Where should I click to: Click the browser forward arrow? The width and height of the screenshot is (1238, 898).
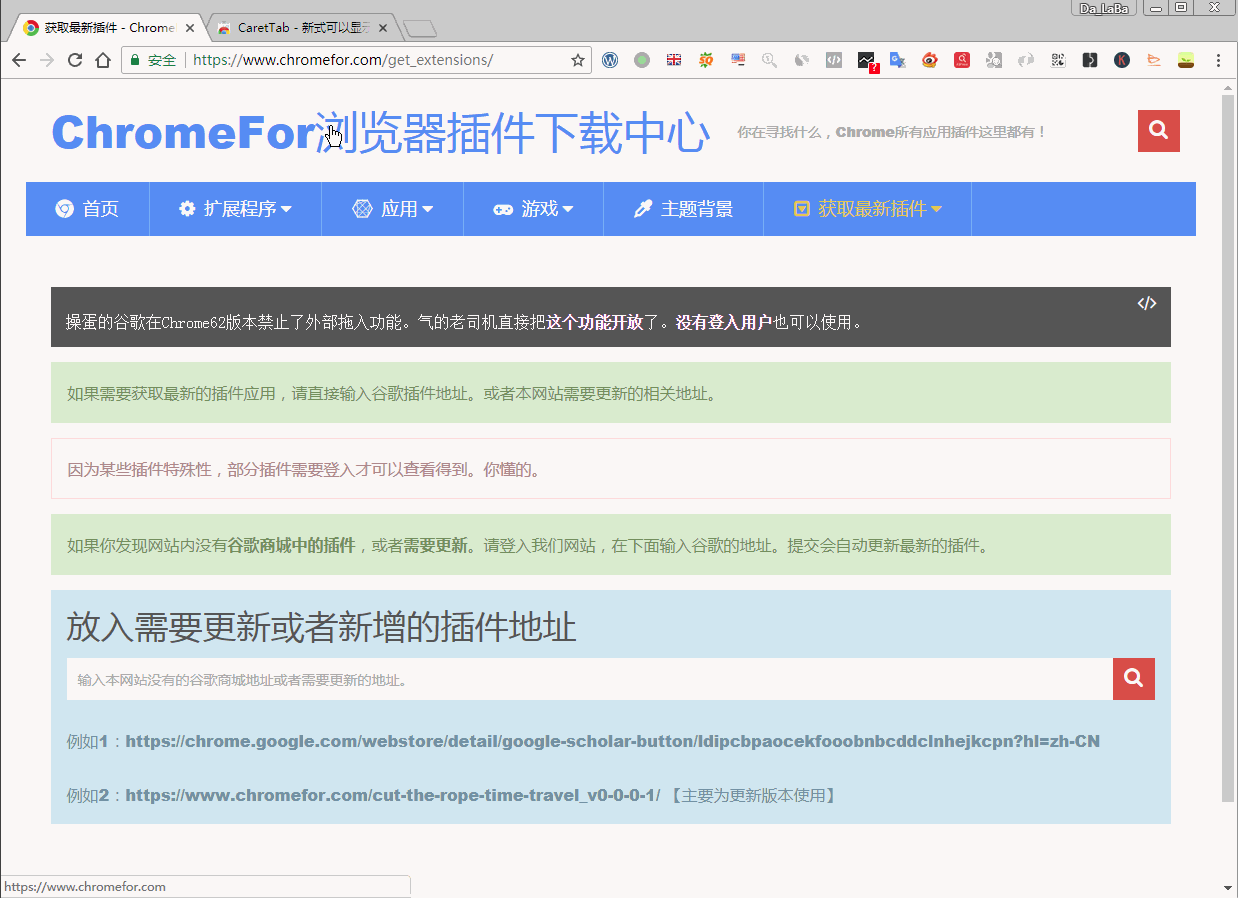click(46, 60)
